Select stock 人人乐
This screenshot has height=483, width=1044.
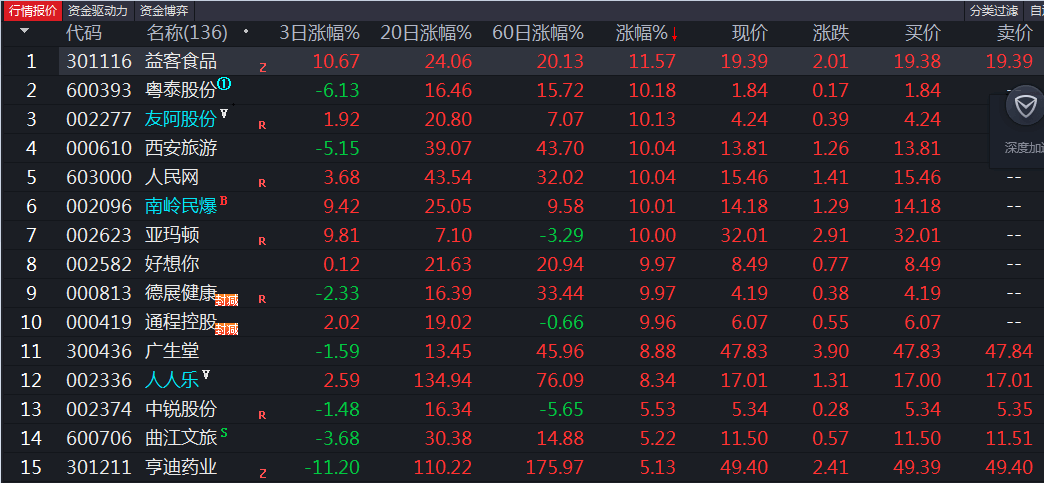point(172,380)
